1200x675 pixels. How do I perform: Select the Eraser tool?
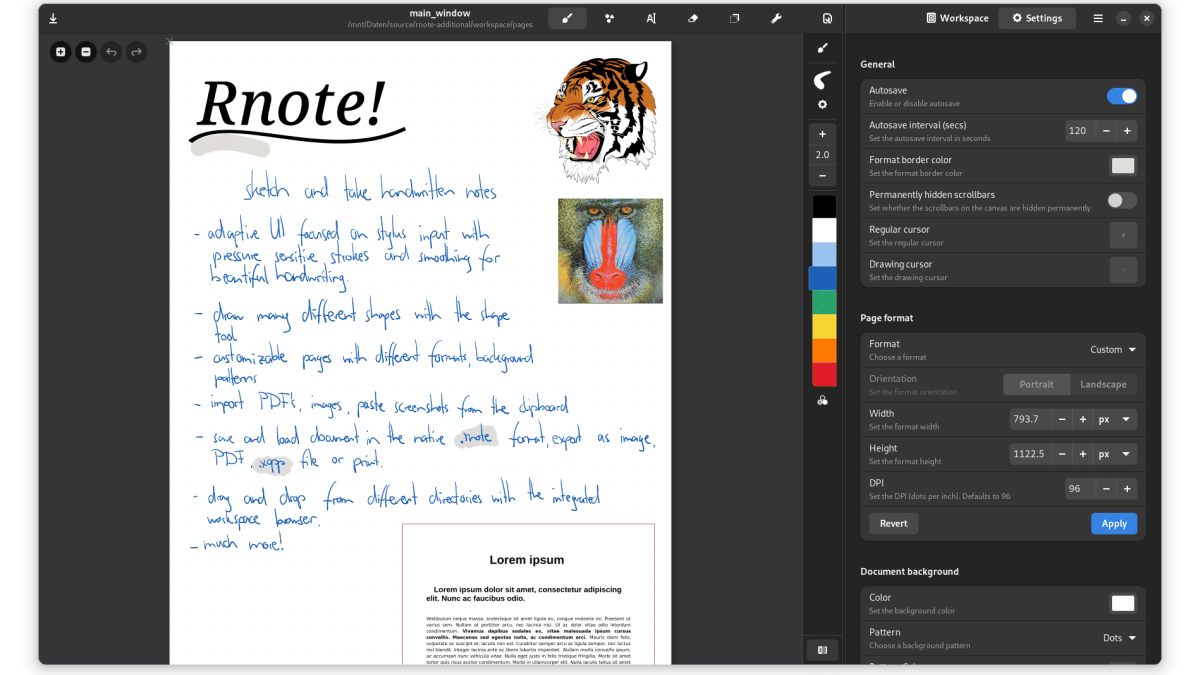(693, 18)
